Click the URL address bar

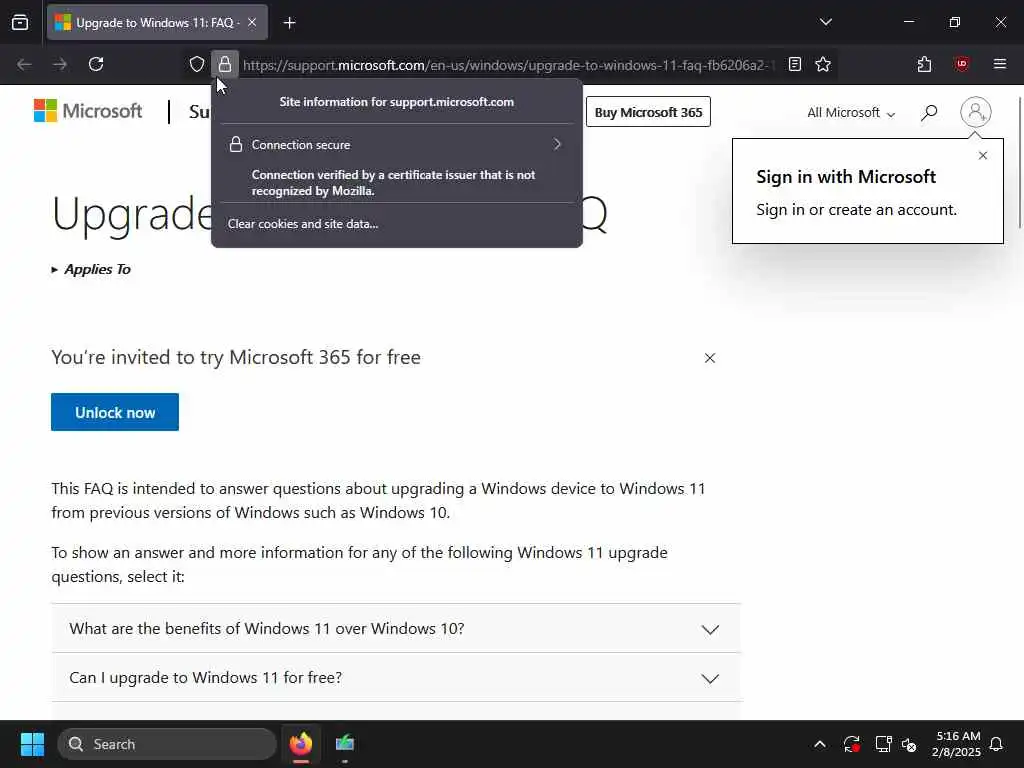508,65
